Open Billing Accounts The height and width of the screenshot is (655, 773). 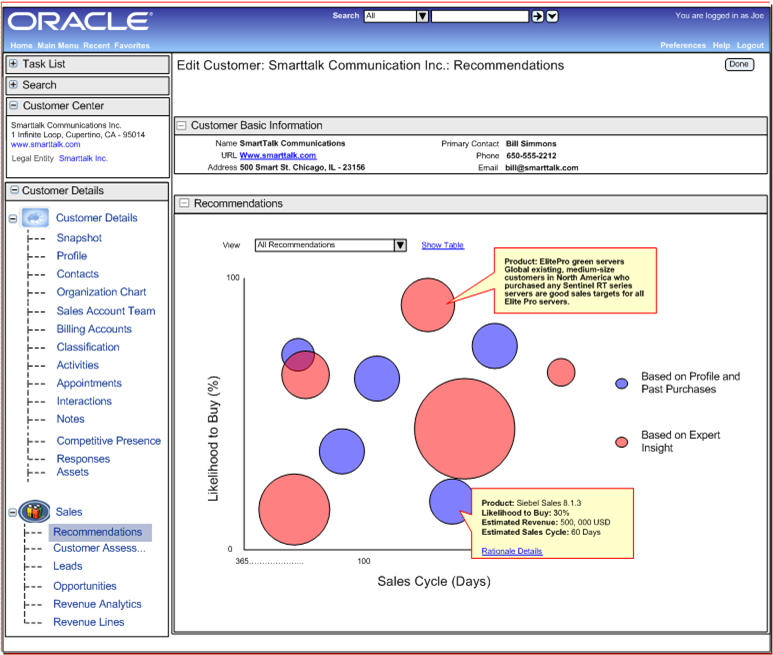click(x=94, y=329)
